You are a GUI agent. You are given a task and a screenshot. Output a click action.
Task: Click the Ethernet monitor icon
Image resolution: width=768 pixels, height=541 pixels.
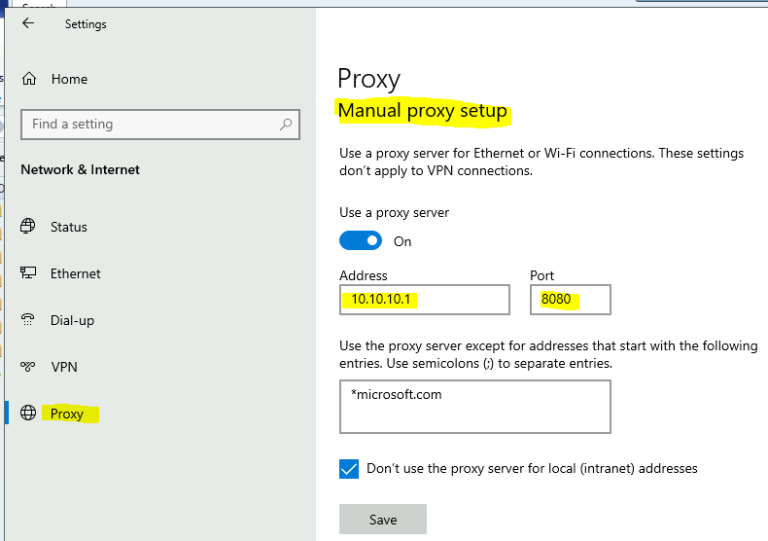[29, 274]
